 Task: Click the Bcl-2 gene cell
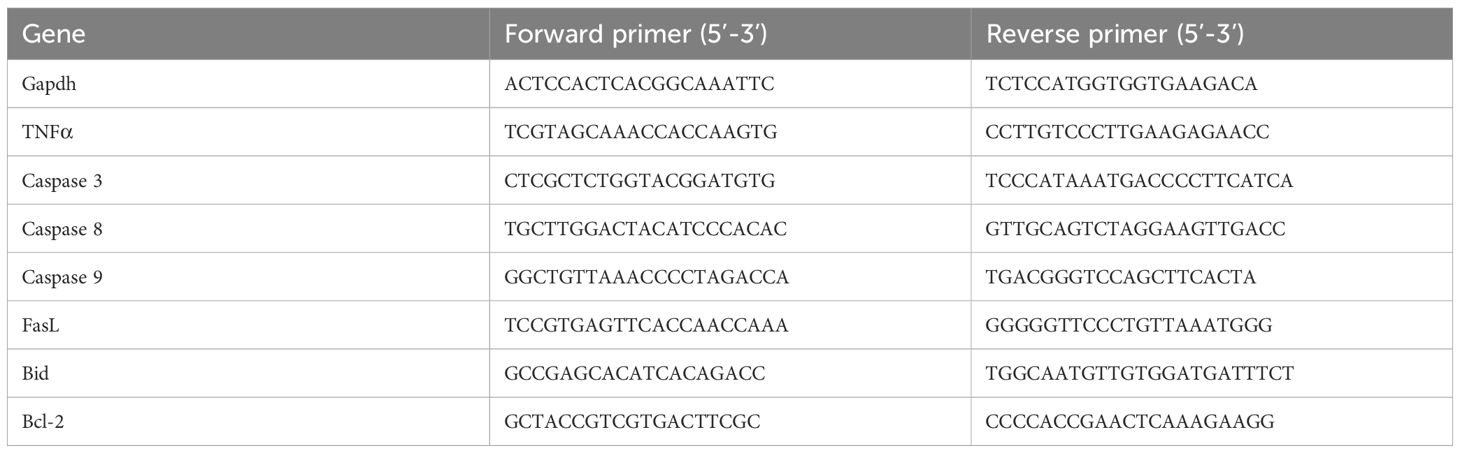(44, 422)
